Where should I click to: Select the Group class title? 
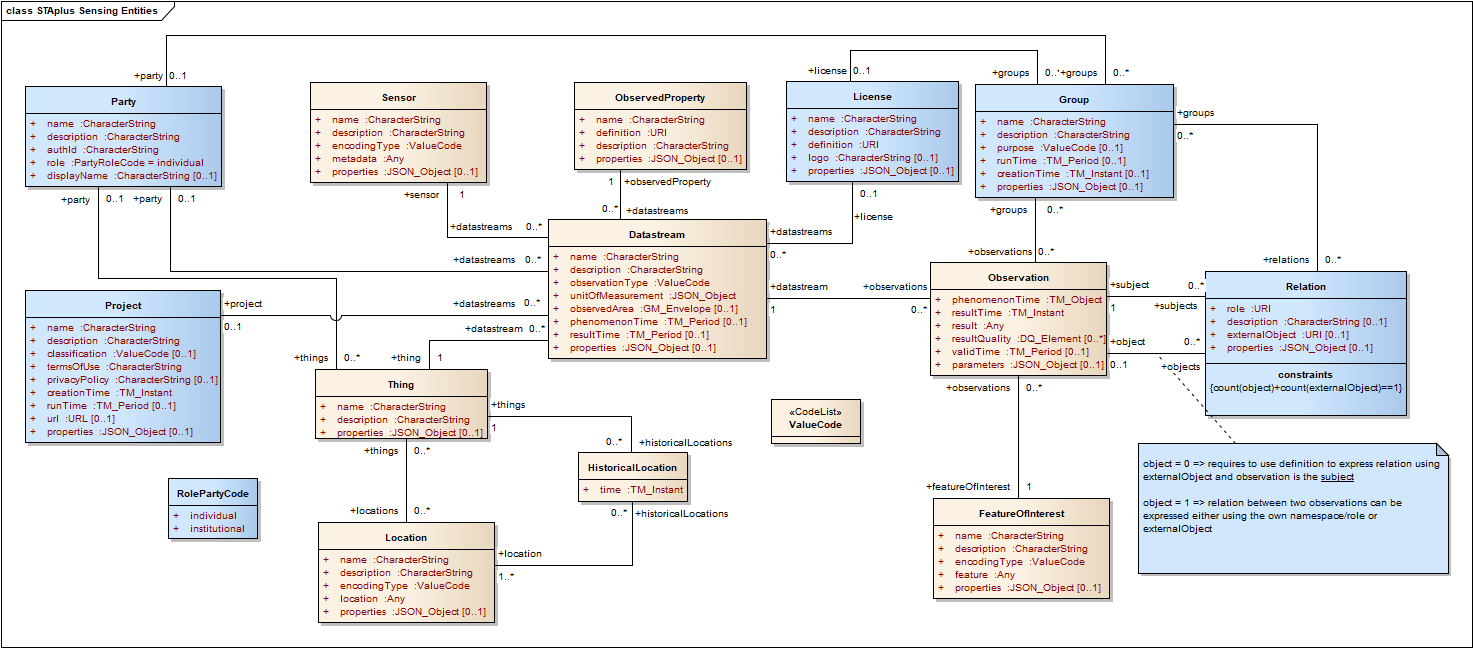[x=1074, y=100]
